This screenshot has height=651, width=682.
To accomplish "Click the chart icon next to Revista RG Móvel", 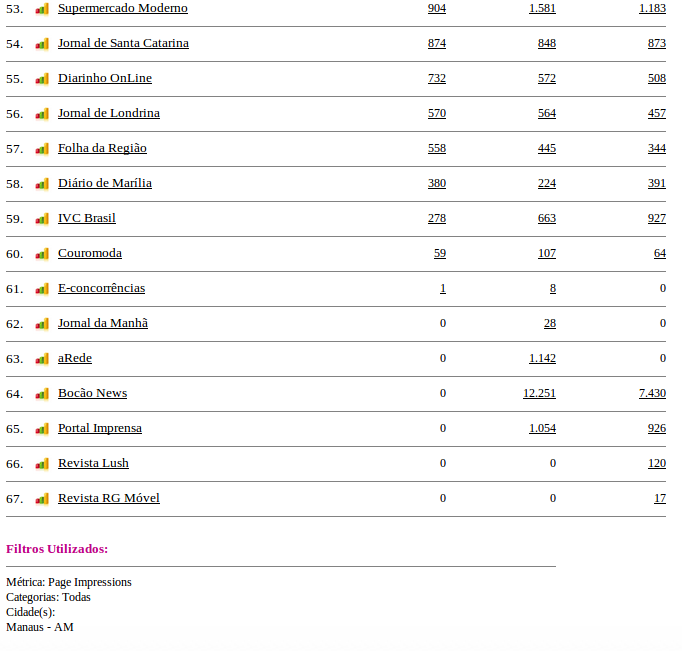I will point(42,499).
